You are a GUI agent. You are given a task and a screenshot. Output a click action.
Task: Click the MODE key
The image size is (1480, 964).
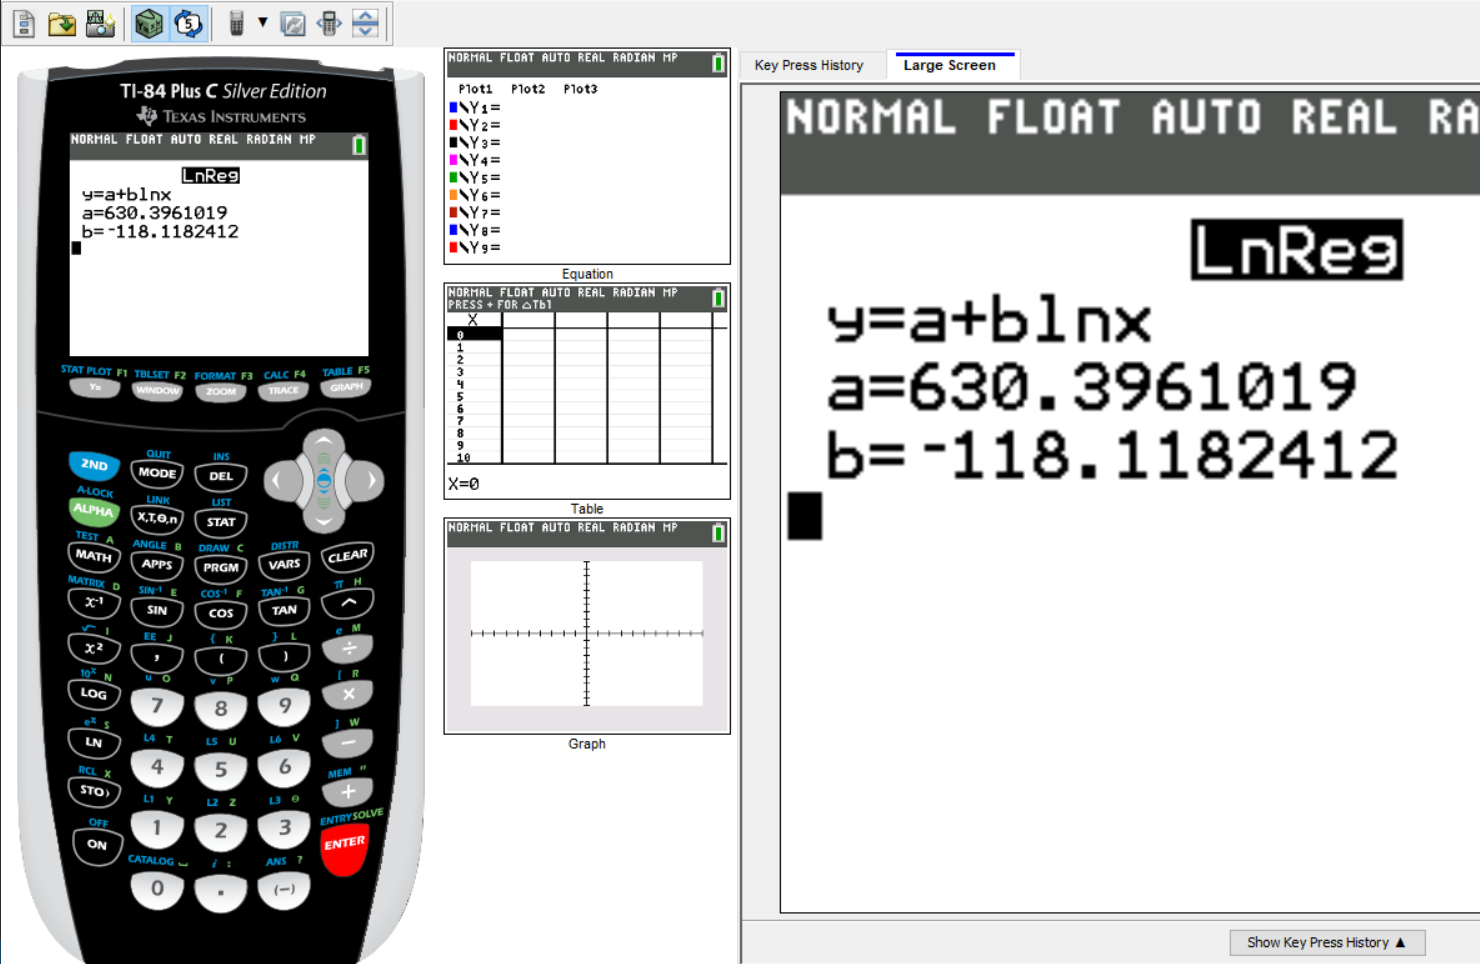157,473
